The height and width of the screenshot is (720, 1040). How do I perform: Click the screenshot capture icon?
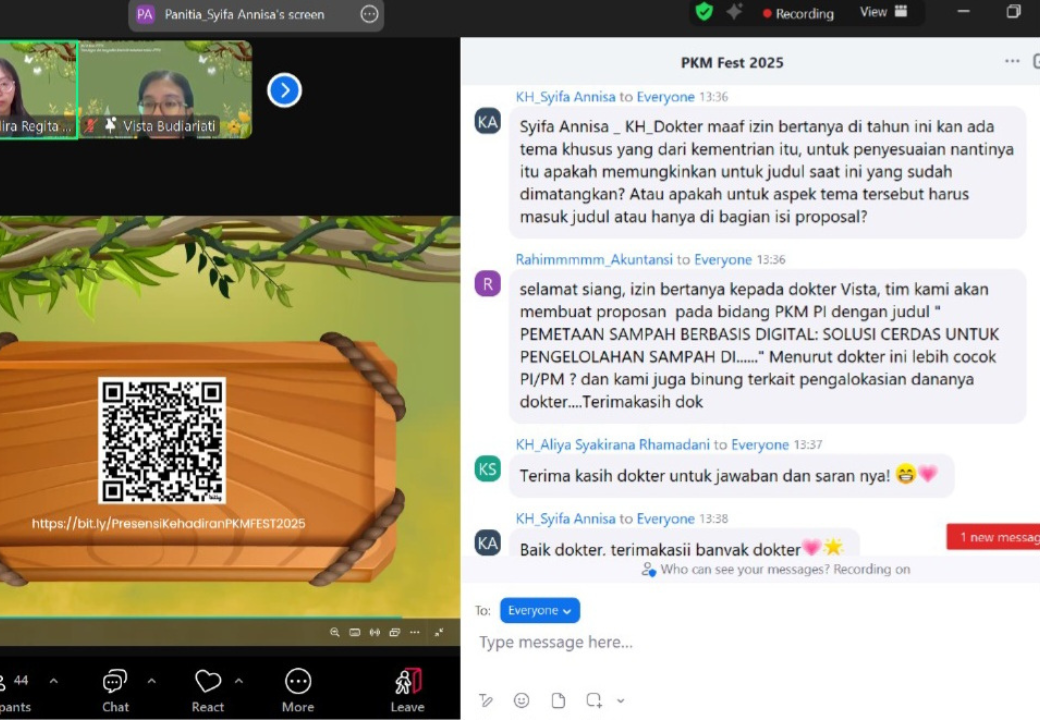tap(594, 700)
